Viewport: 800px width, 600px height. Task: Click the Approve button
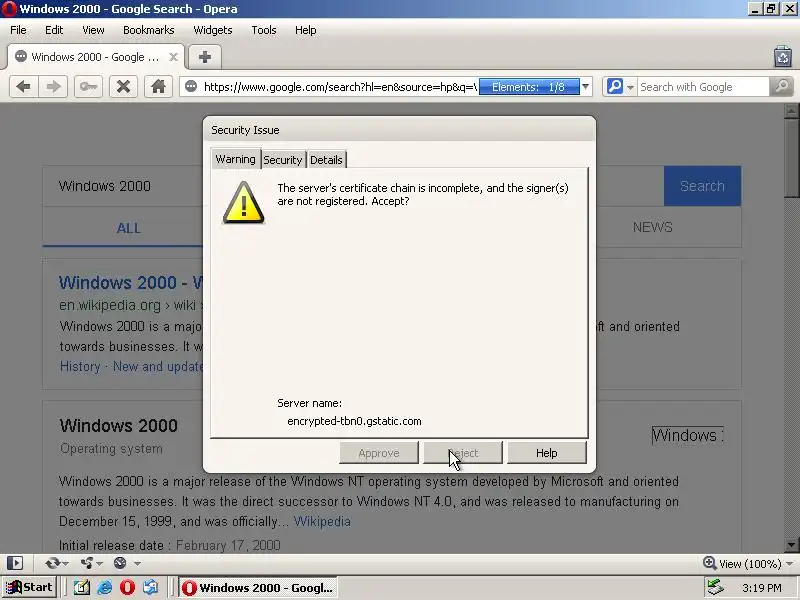(379, 453)
